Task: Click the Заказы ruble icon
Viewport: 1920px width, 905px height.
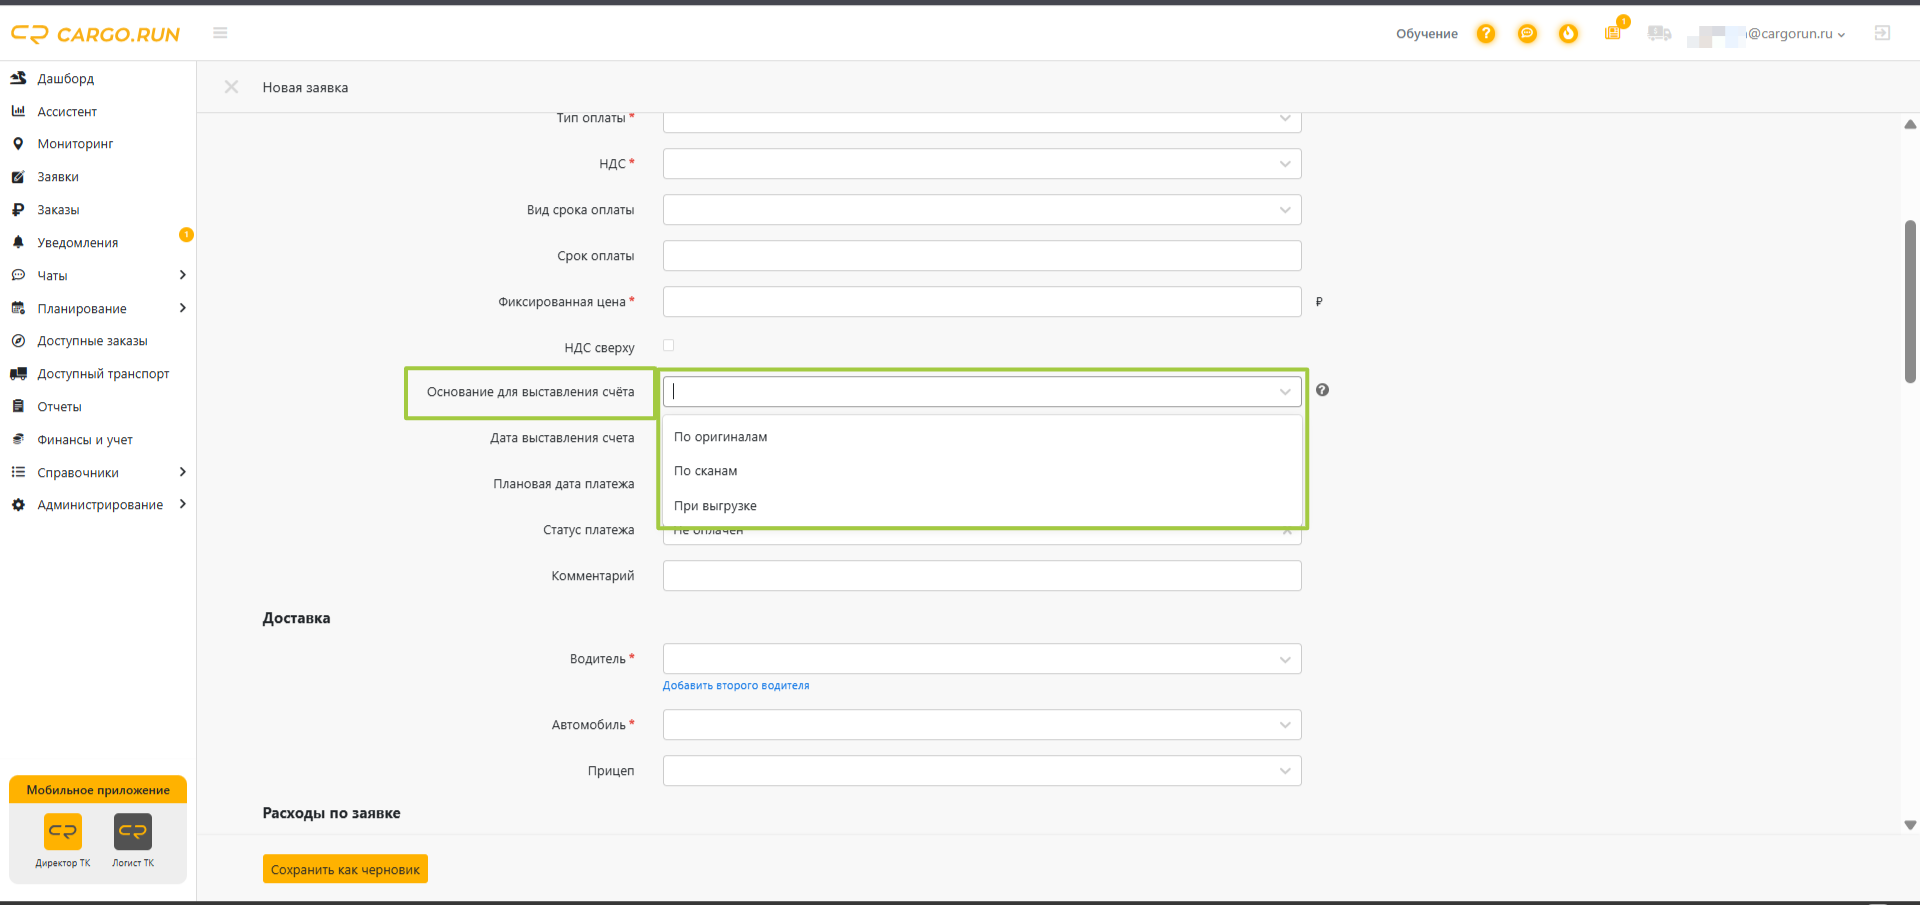Action: (18, 210)
